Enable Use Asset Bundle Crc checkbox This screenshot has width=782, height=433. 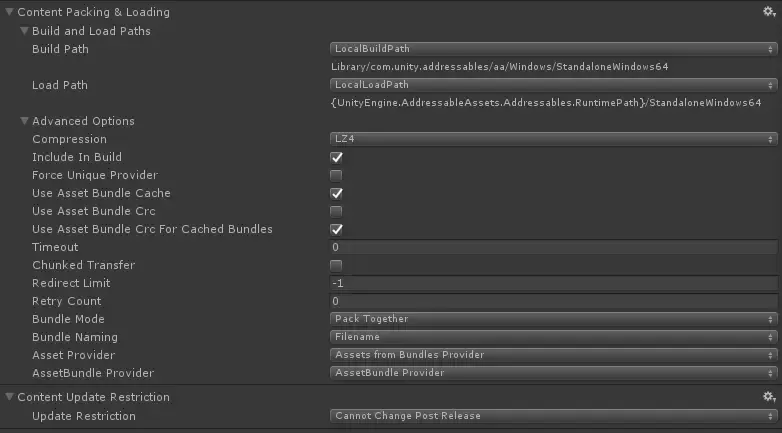[337, 211]
